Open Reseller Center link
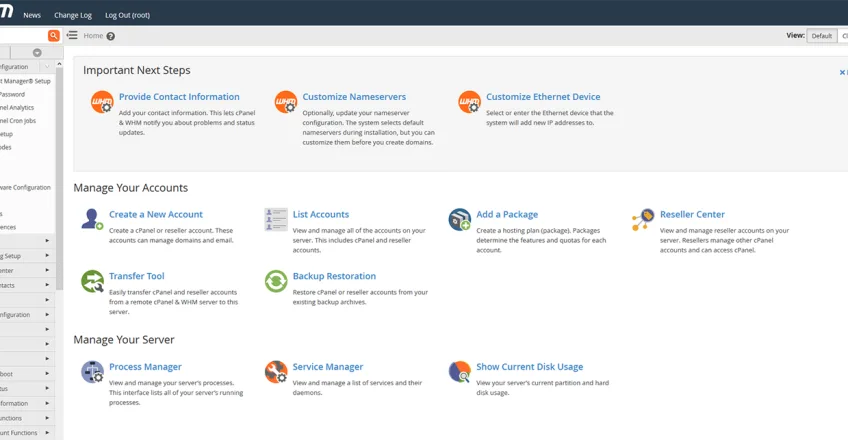Viewport: 848px width, 440px height. (x=692, y=215)
